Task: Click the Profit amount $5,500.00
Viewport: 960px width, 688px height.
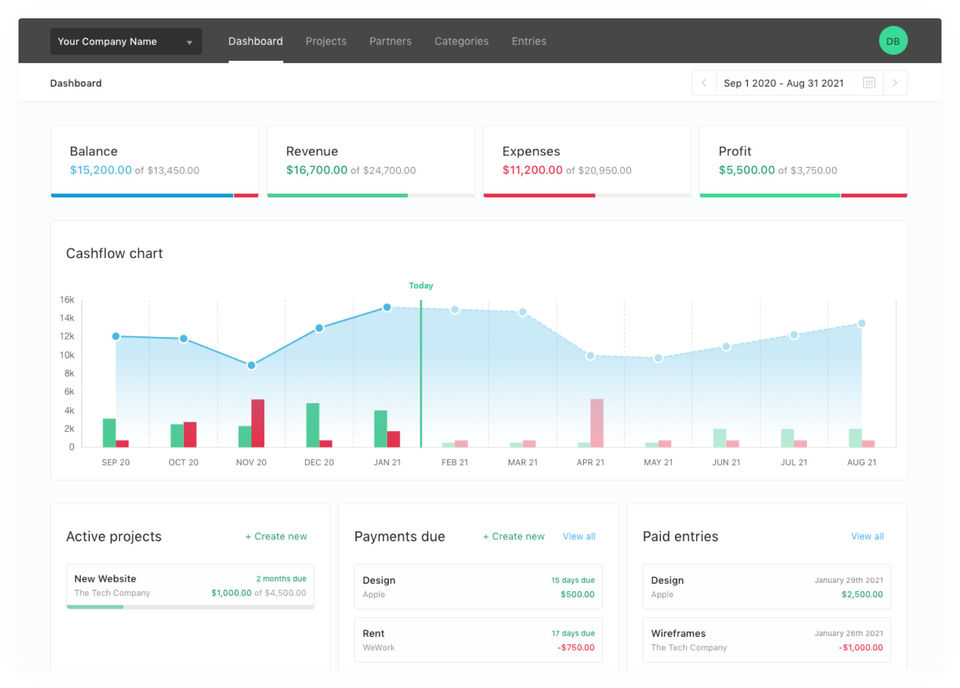Action: pos(746,170)
